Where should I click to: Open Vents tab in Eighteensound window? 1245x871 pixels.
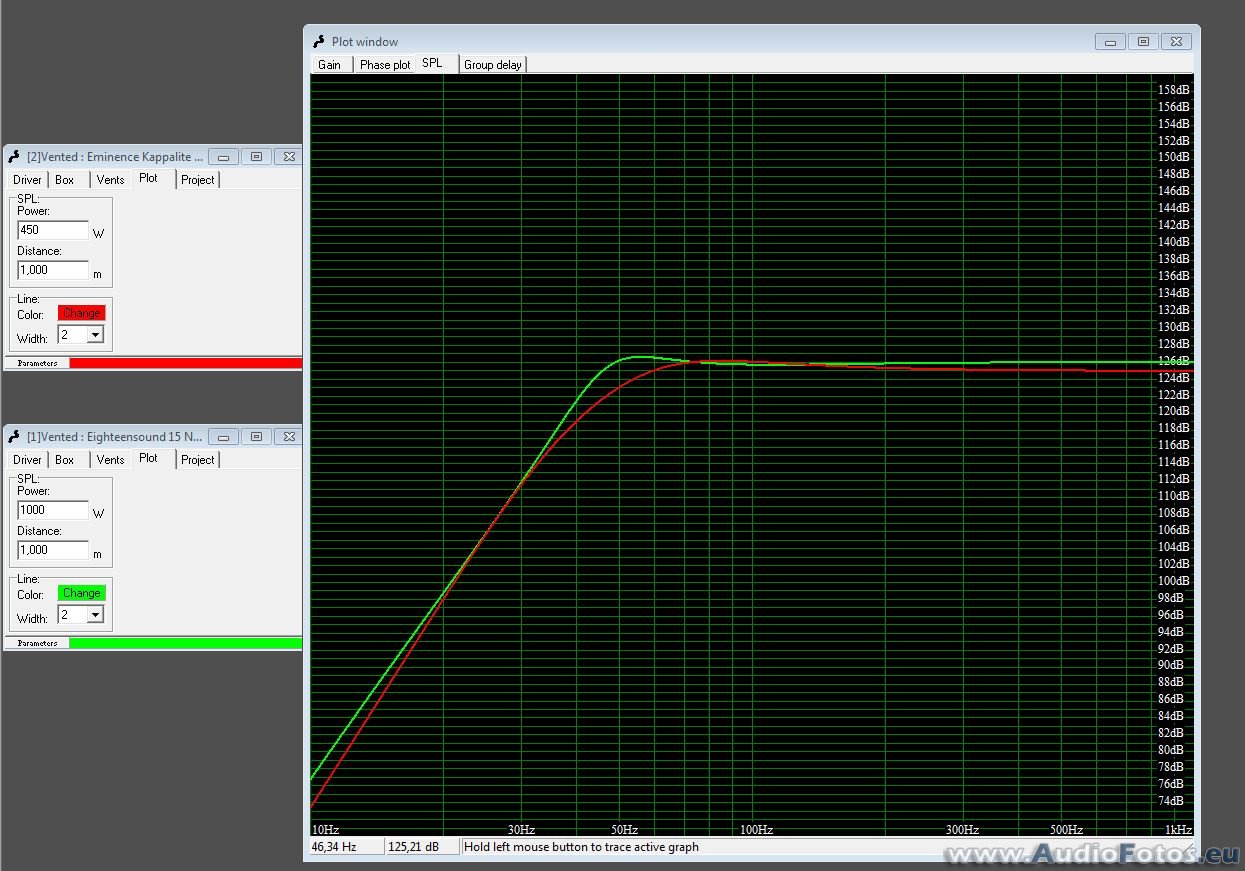[x=110, y=460]
